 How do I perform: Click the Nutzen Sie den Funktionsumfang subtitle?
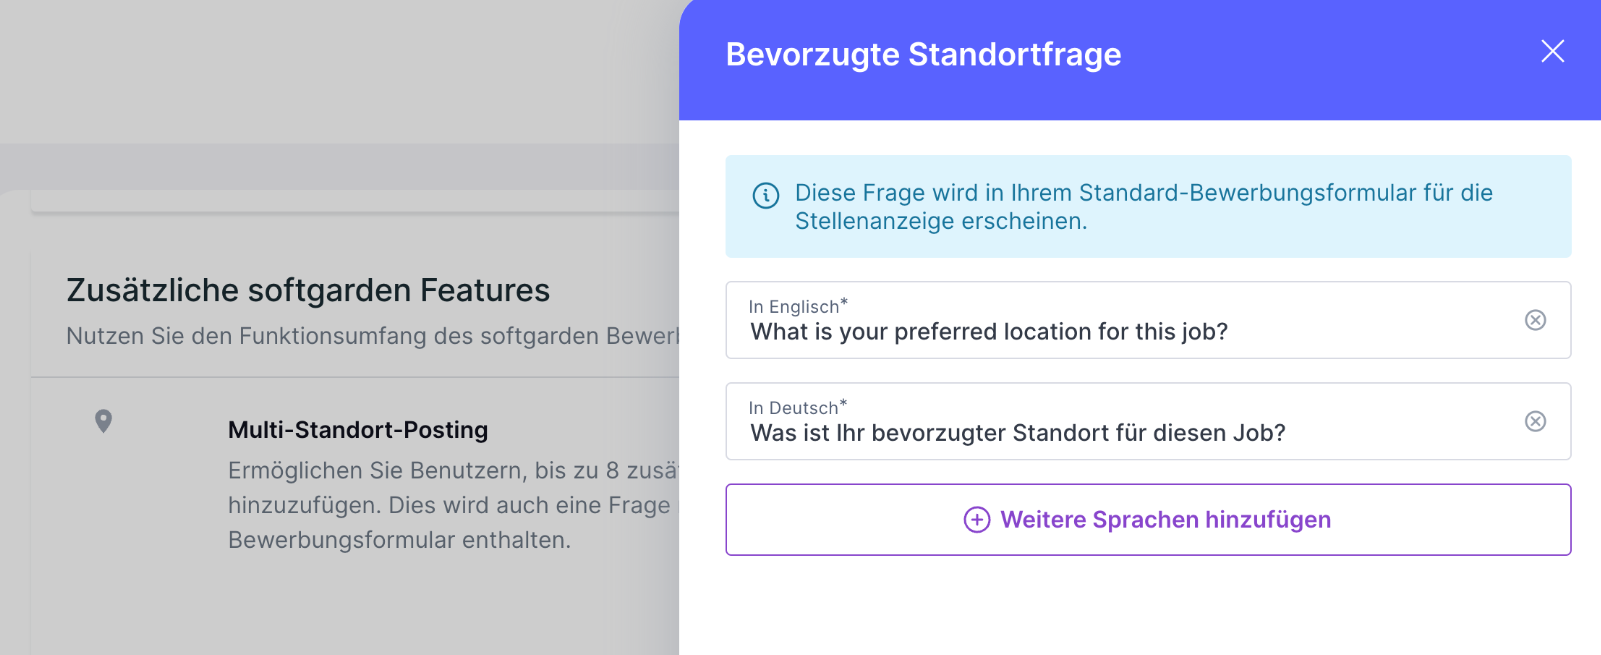[x=372, y=336]
